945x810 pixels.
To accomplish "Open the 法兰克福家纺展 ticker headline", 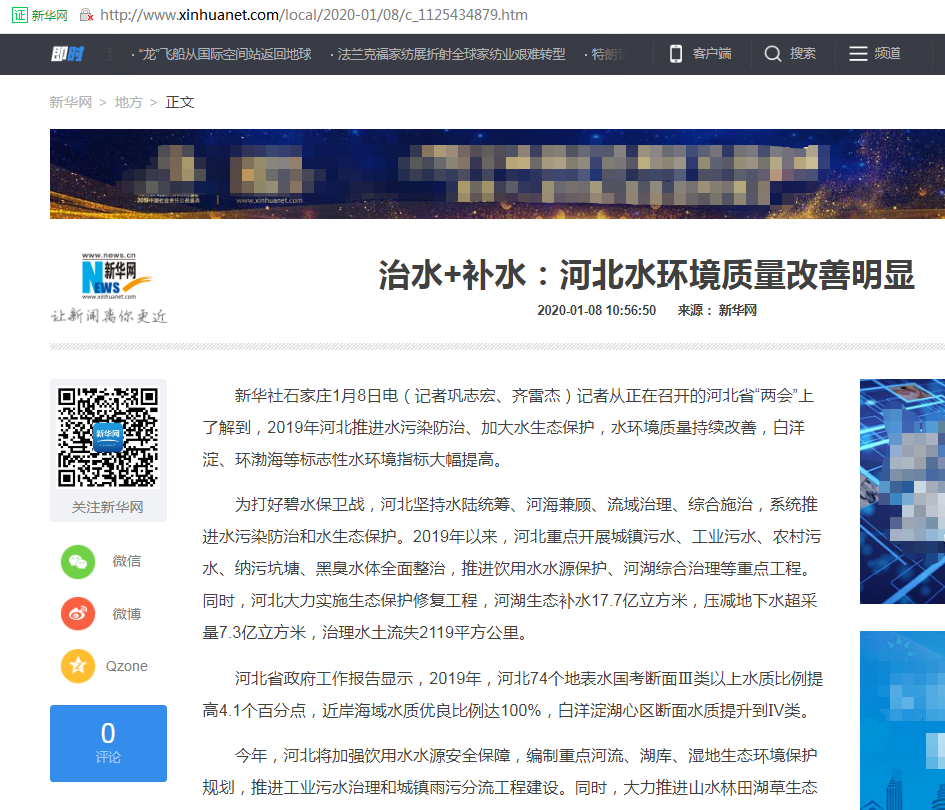I will tap(450, 54).
